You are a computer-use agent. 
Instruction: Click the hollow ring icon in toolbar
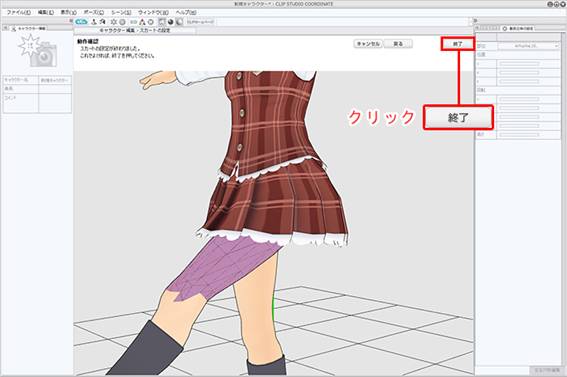151,22
